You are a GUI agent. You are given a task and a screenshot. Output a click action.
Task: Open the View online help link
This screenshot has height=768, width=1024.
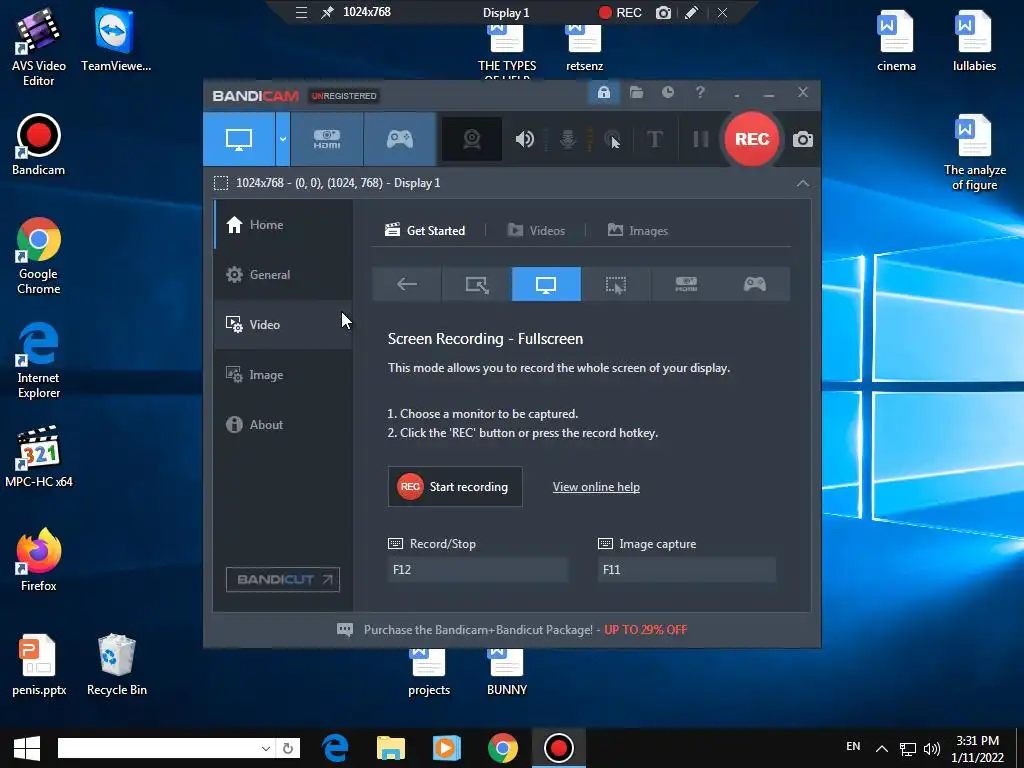pyautogui.click(x=596, y=487)
